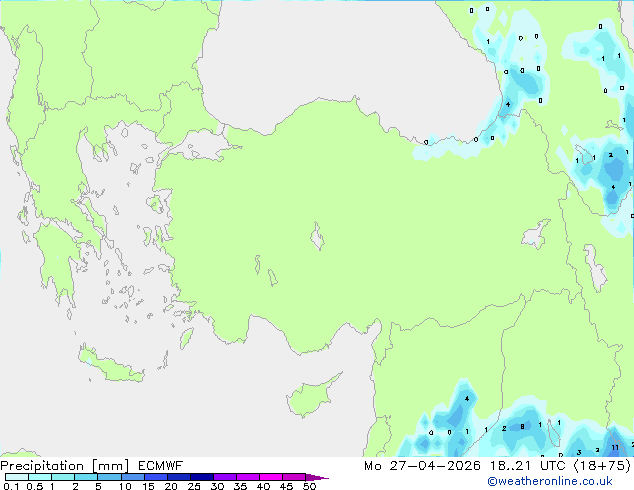This screenshot has height=490, width=634.
Task: Click the '35' legend scale label
Action: coord(240,486)
